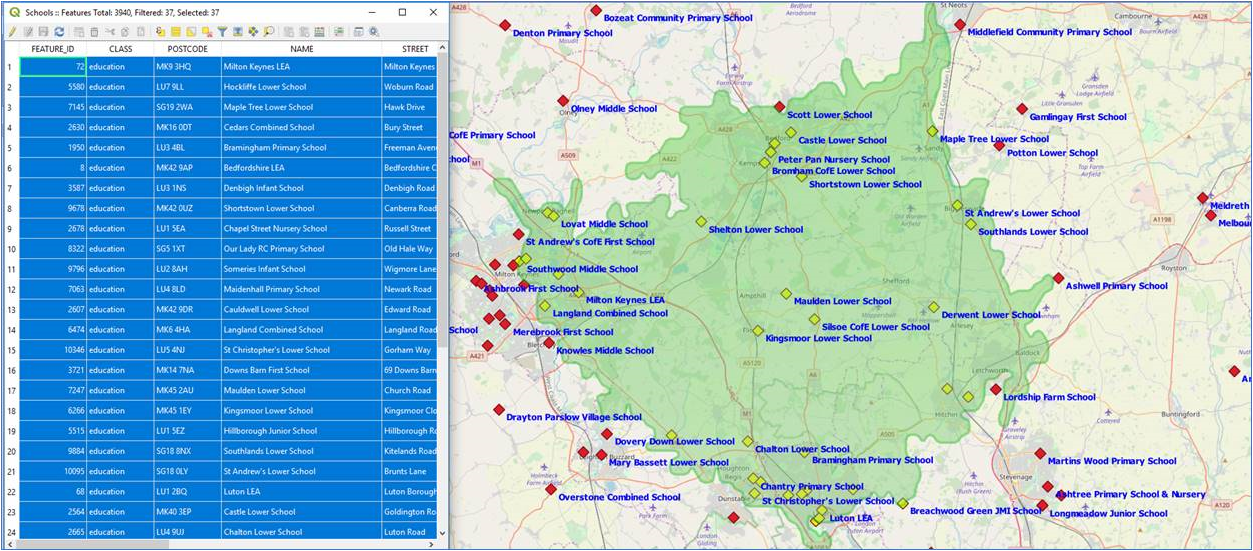
Task: Click the 'Cauldwell Lower School' cell
Action: tap(301, 309)
